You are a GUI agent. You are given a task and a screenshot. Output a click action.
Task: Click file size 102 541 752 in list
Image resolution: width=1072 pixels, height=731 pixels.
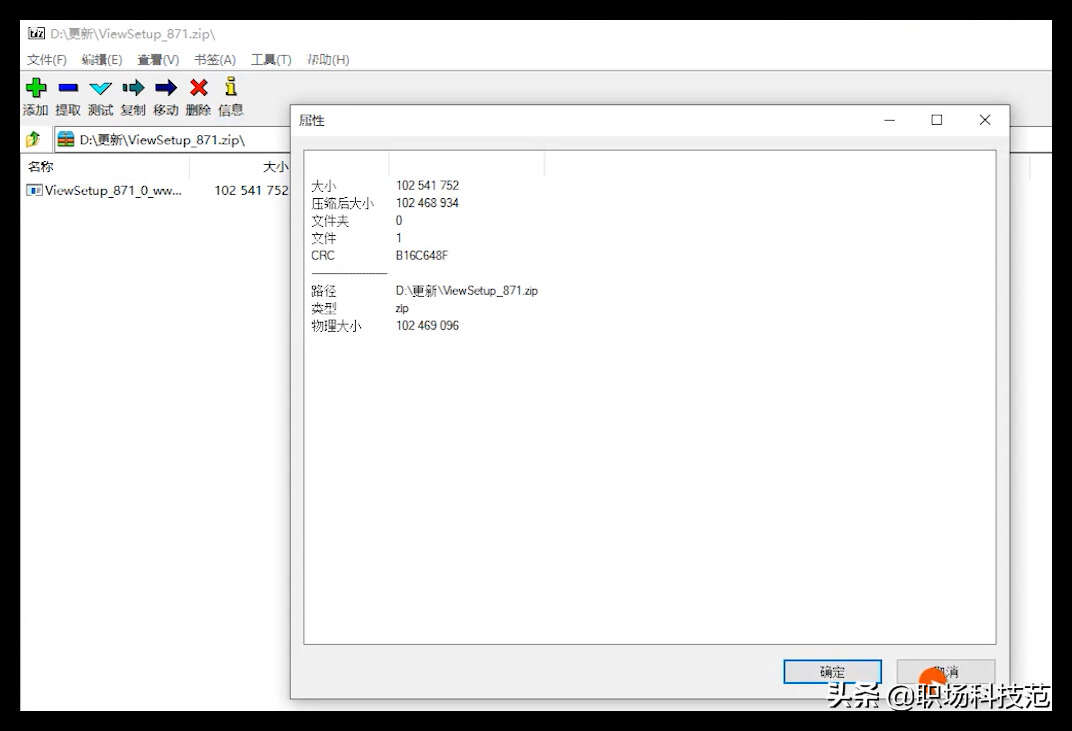point(252,191)
